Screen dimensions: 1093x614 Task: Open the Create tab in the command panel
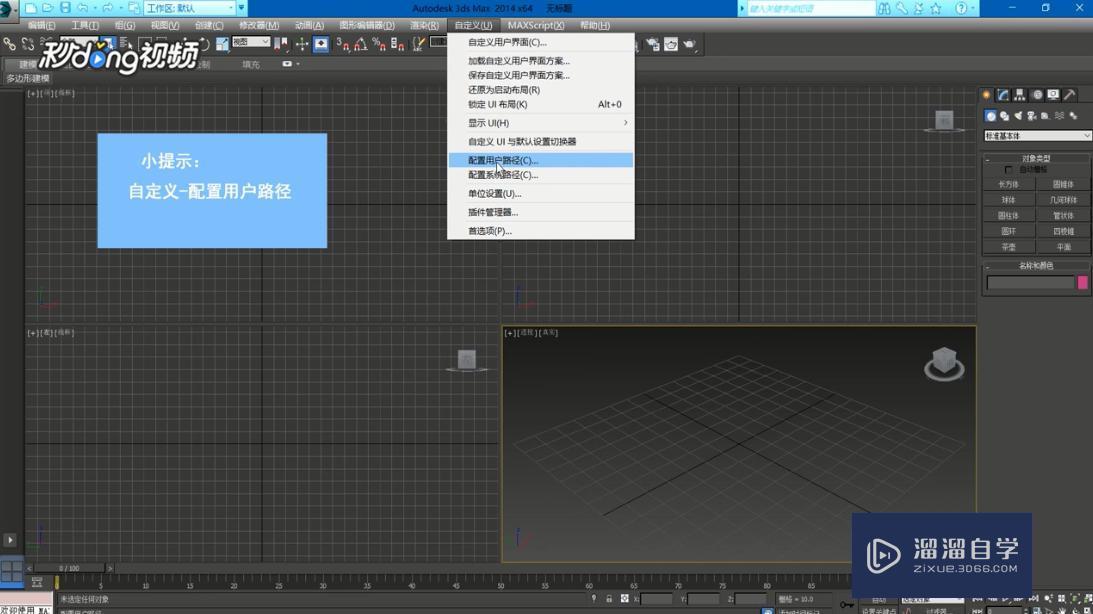click(x=985, y=93)
